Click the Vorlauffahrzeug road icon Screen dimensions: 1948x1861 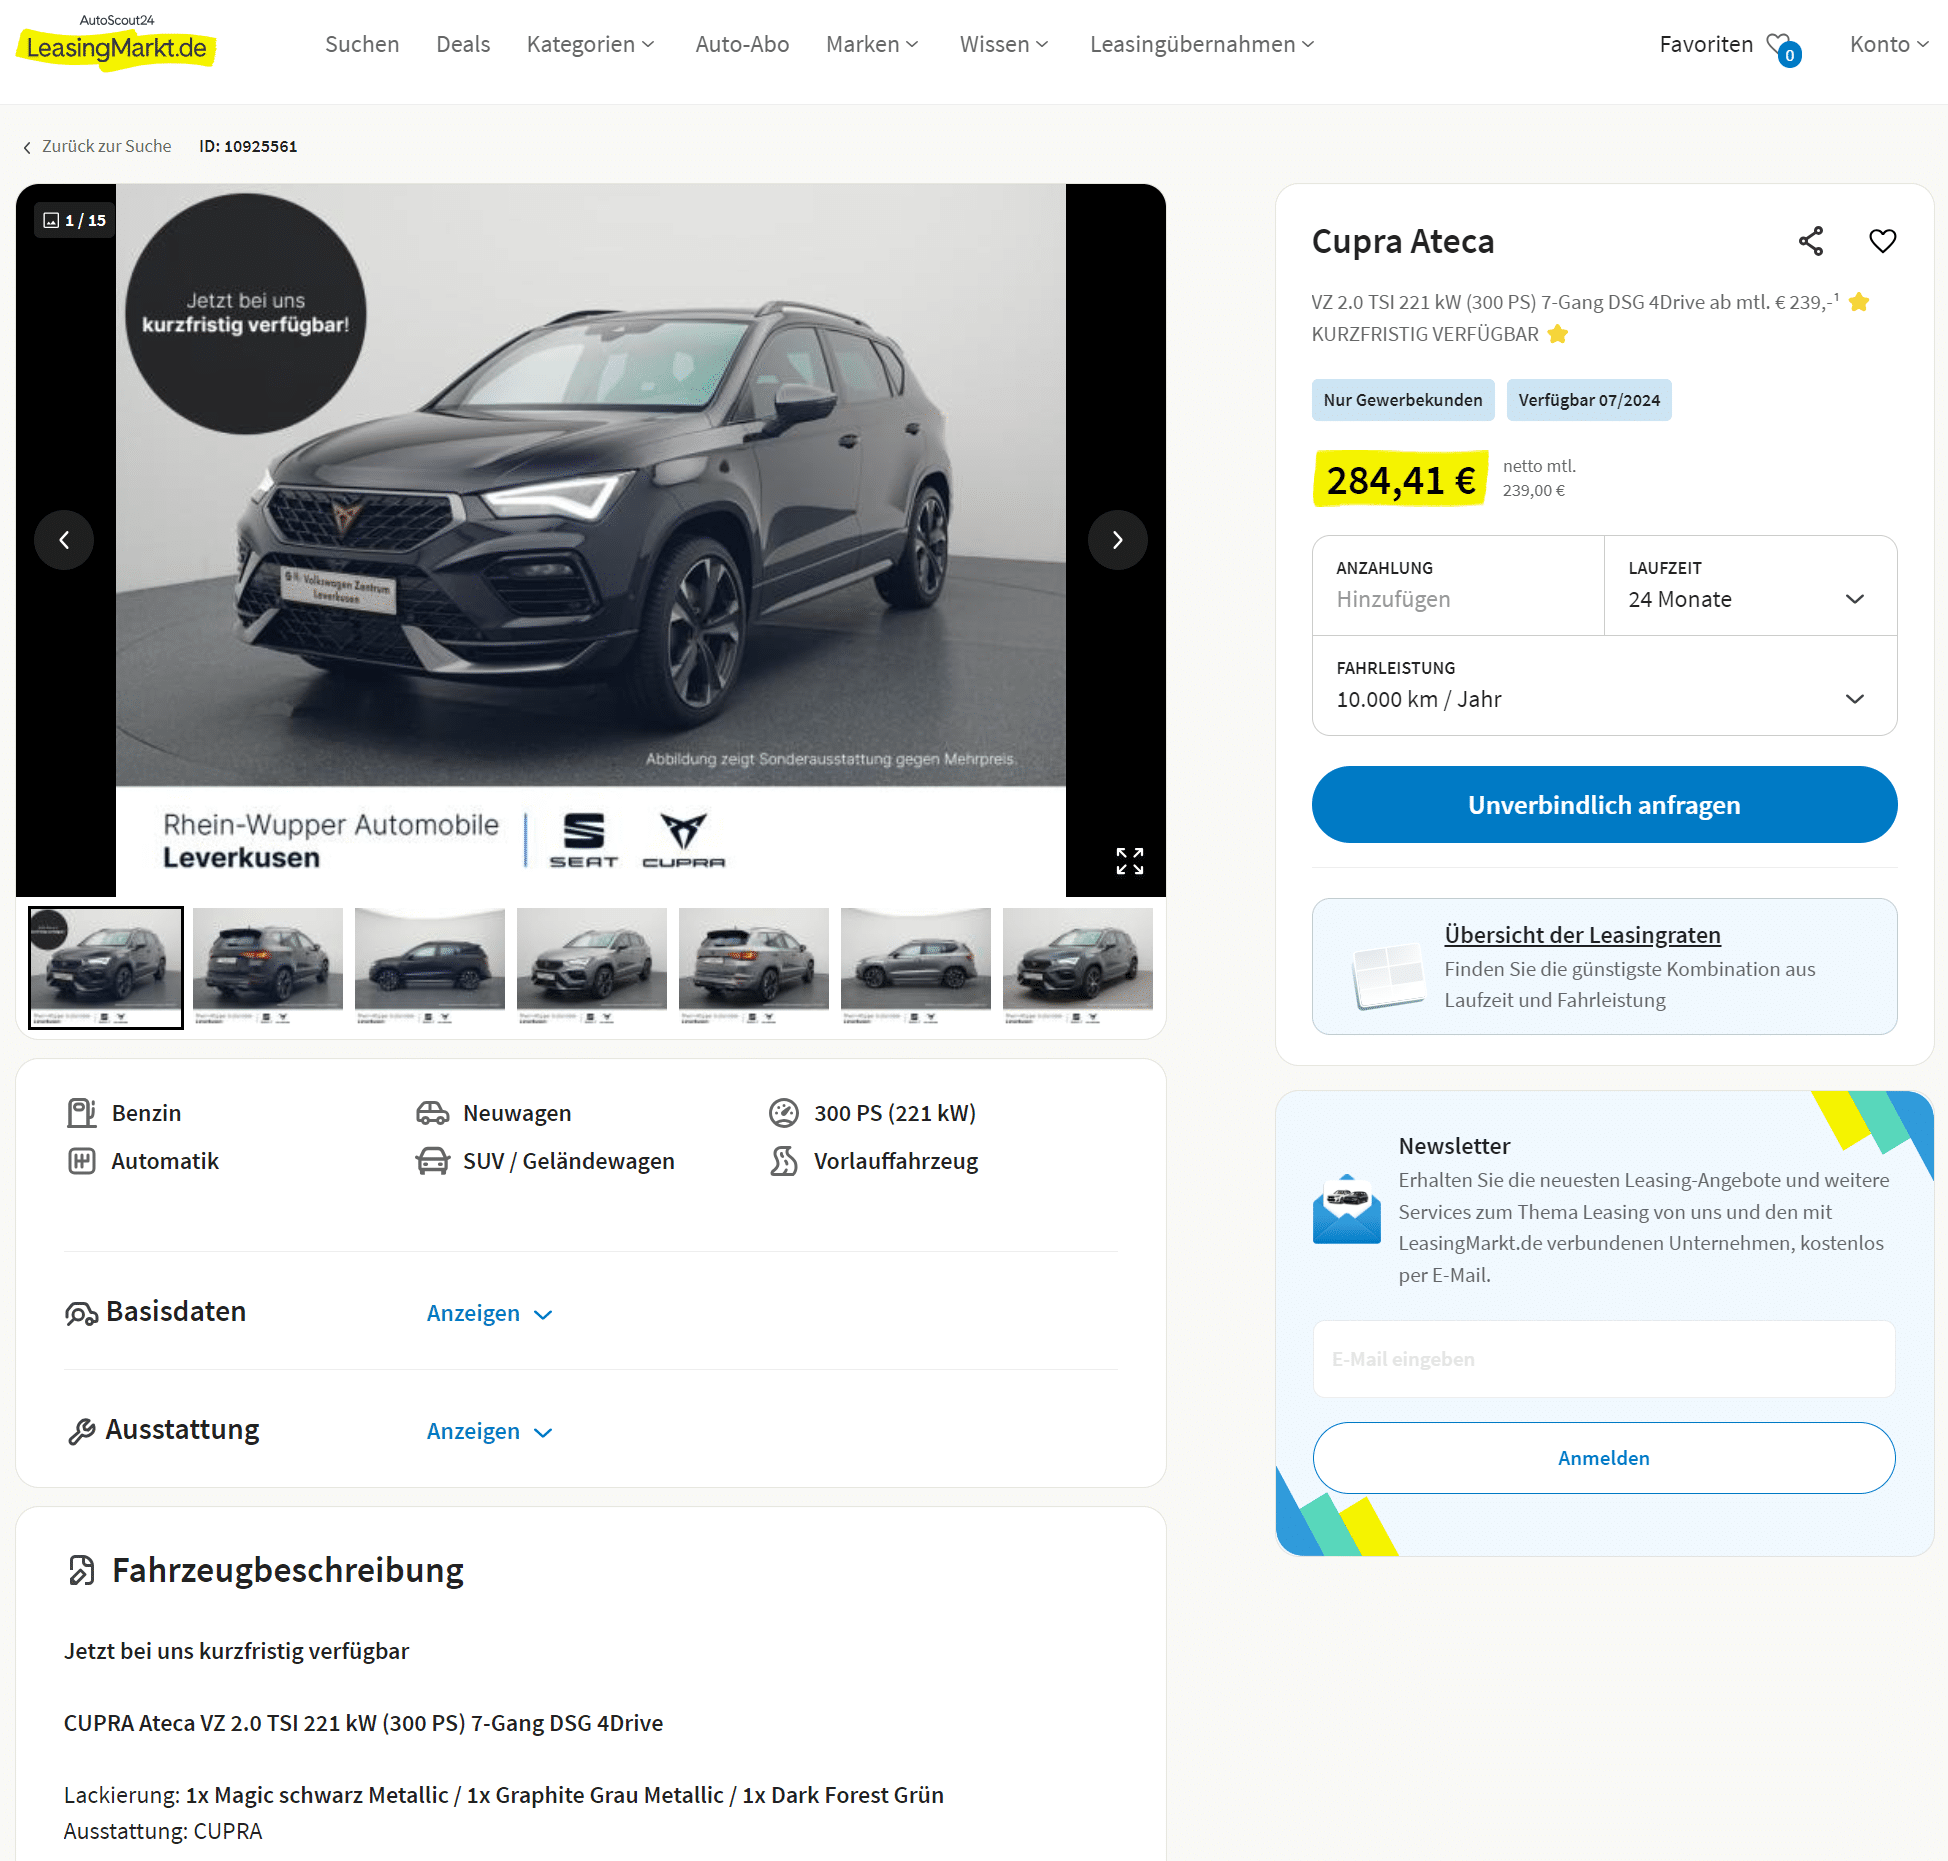click(784, 1161)
